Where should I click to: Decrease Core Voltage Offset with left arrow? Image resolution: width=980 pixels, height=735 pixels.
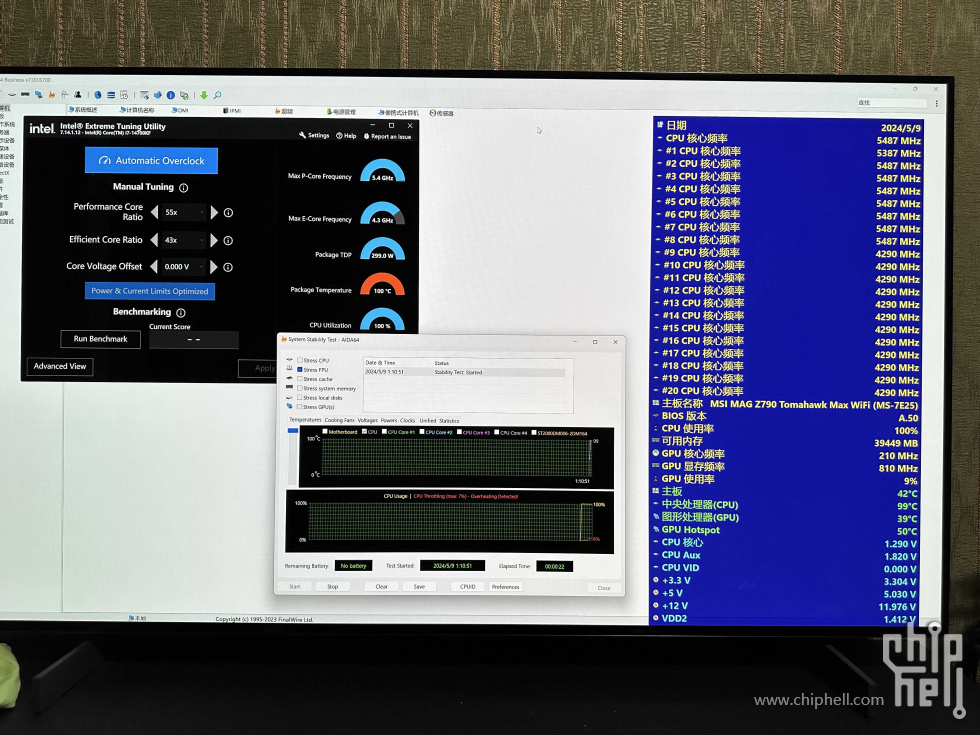pyautogui.click(x=154, y=267)
